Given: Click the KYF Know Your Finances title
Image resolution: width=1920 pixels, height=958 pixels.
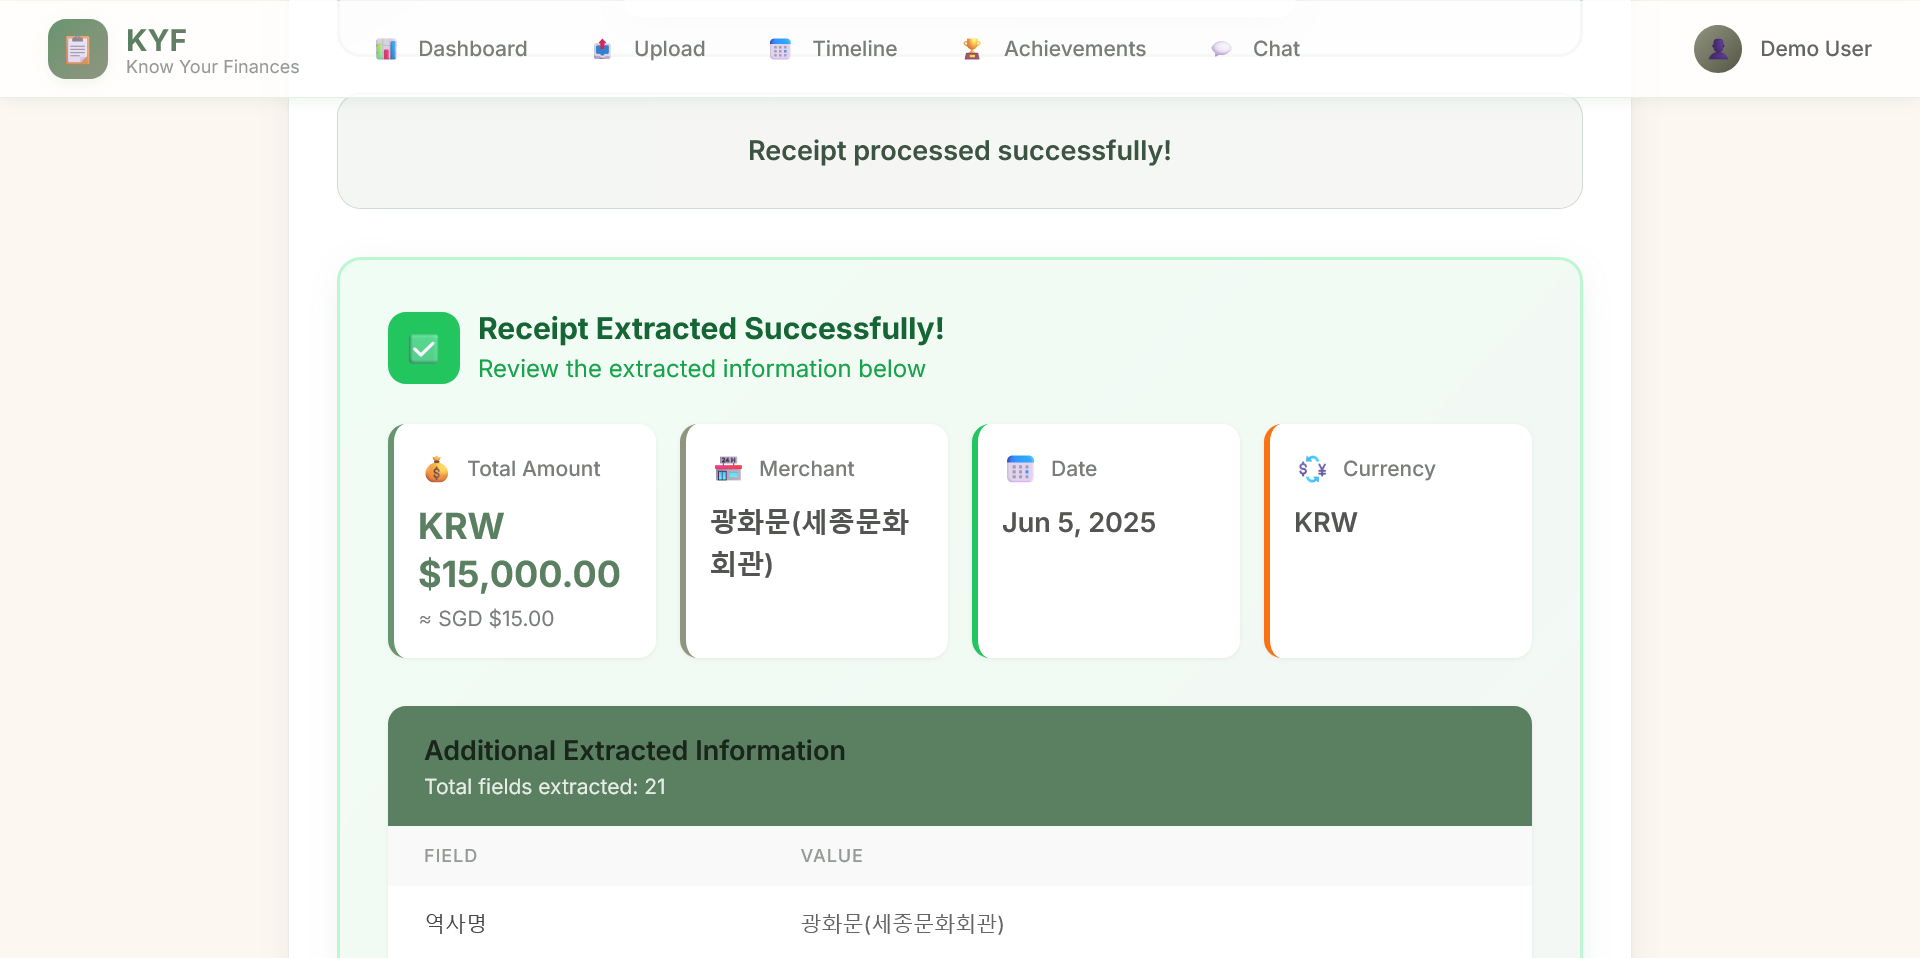Looking at the screenshot, I should click(x=212, y=50).
